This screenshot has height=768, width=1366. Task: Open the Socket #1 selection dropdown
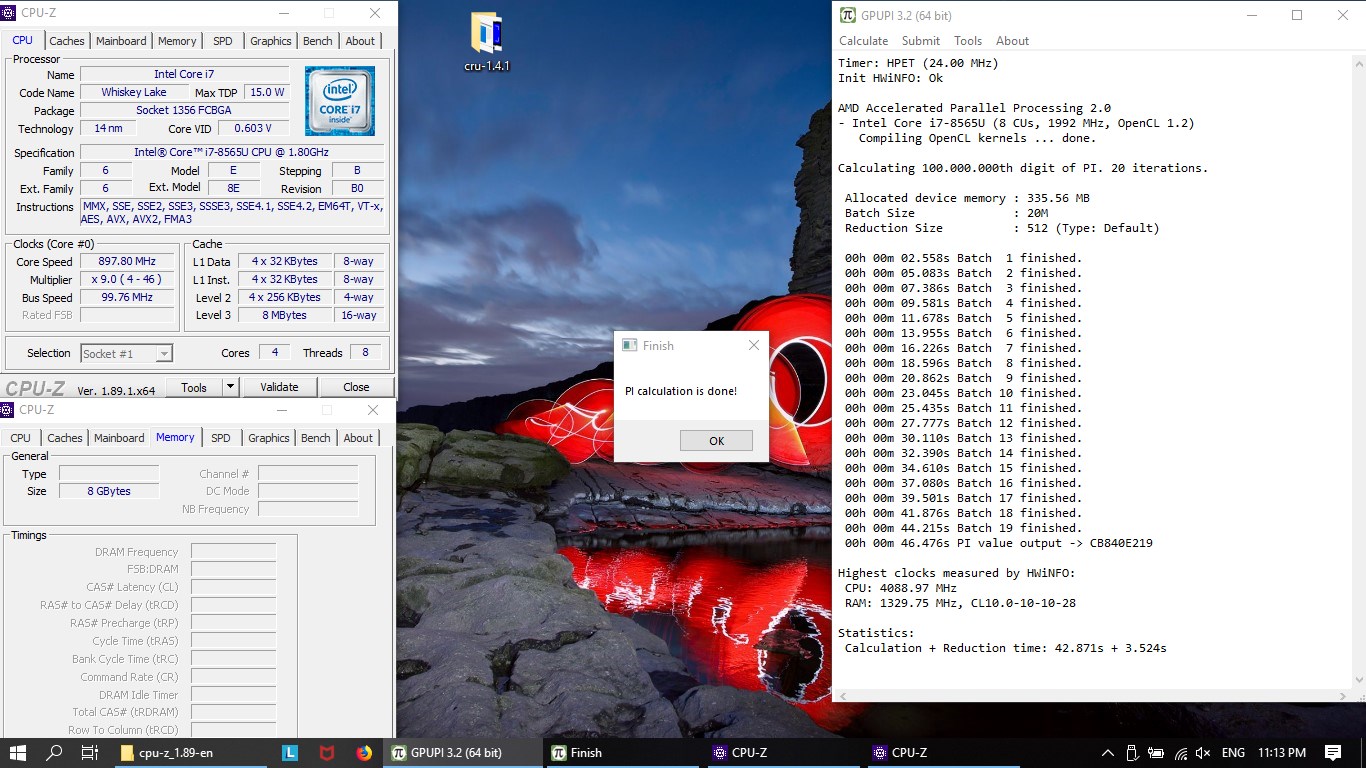(126, 353)
